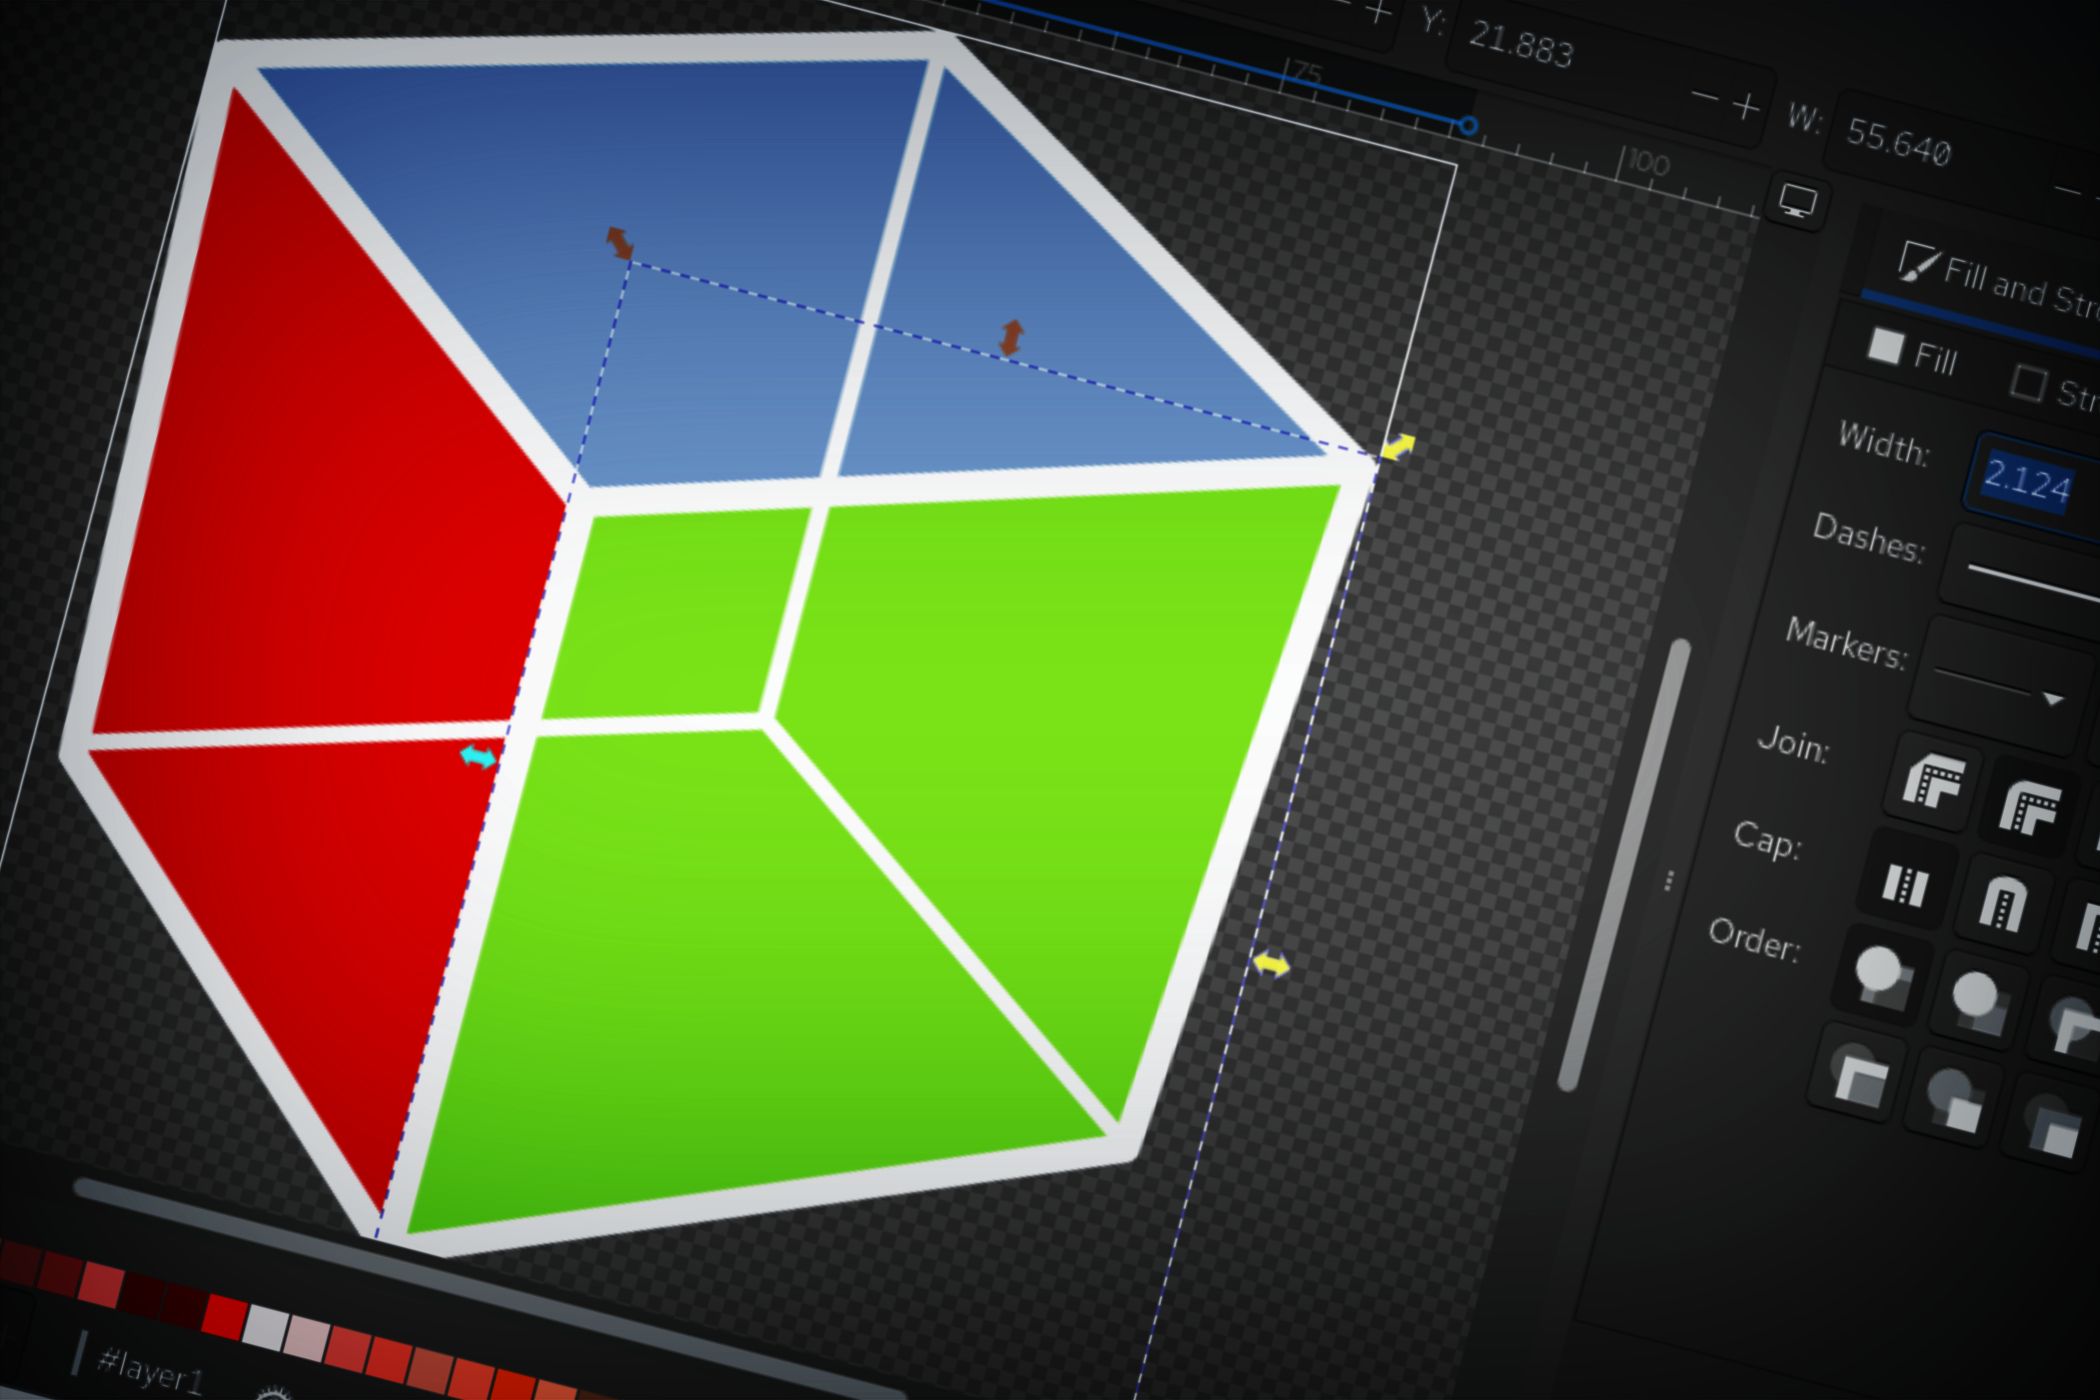Image resolution: width=2100 pixels, height=1400 pixels.
Task: Pick the first paint order icon
Action: (1880, 973)
